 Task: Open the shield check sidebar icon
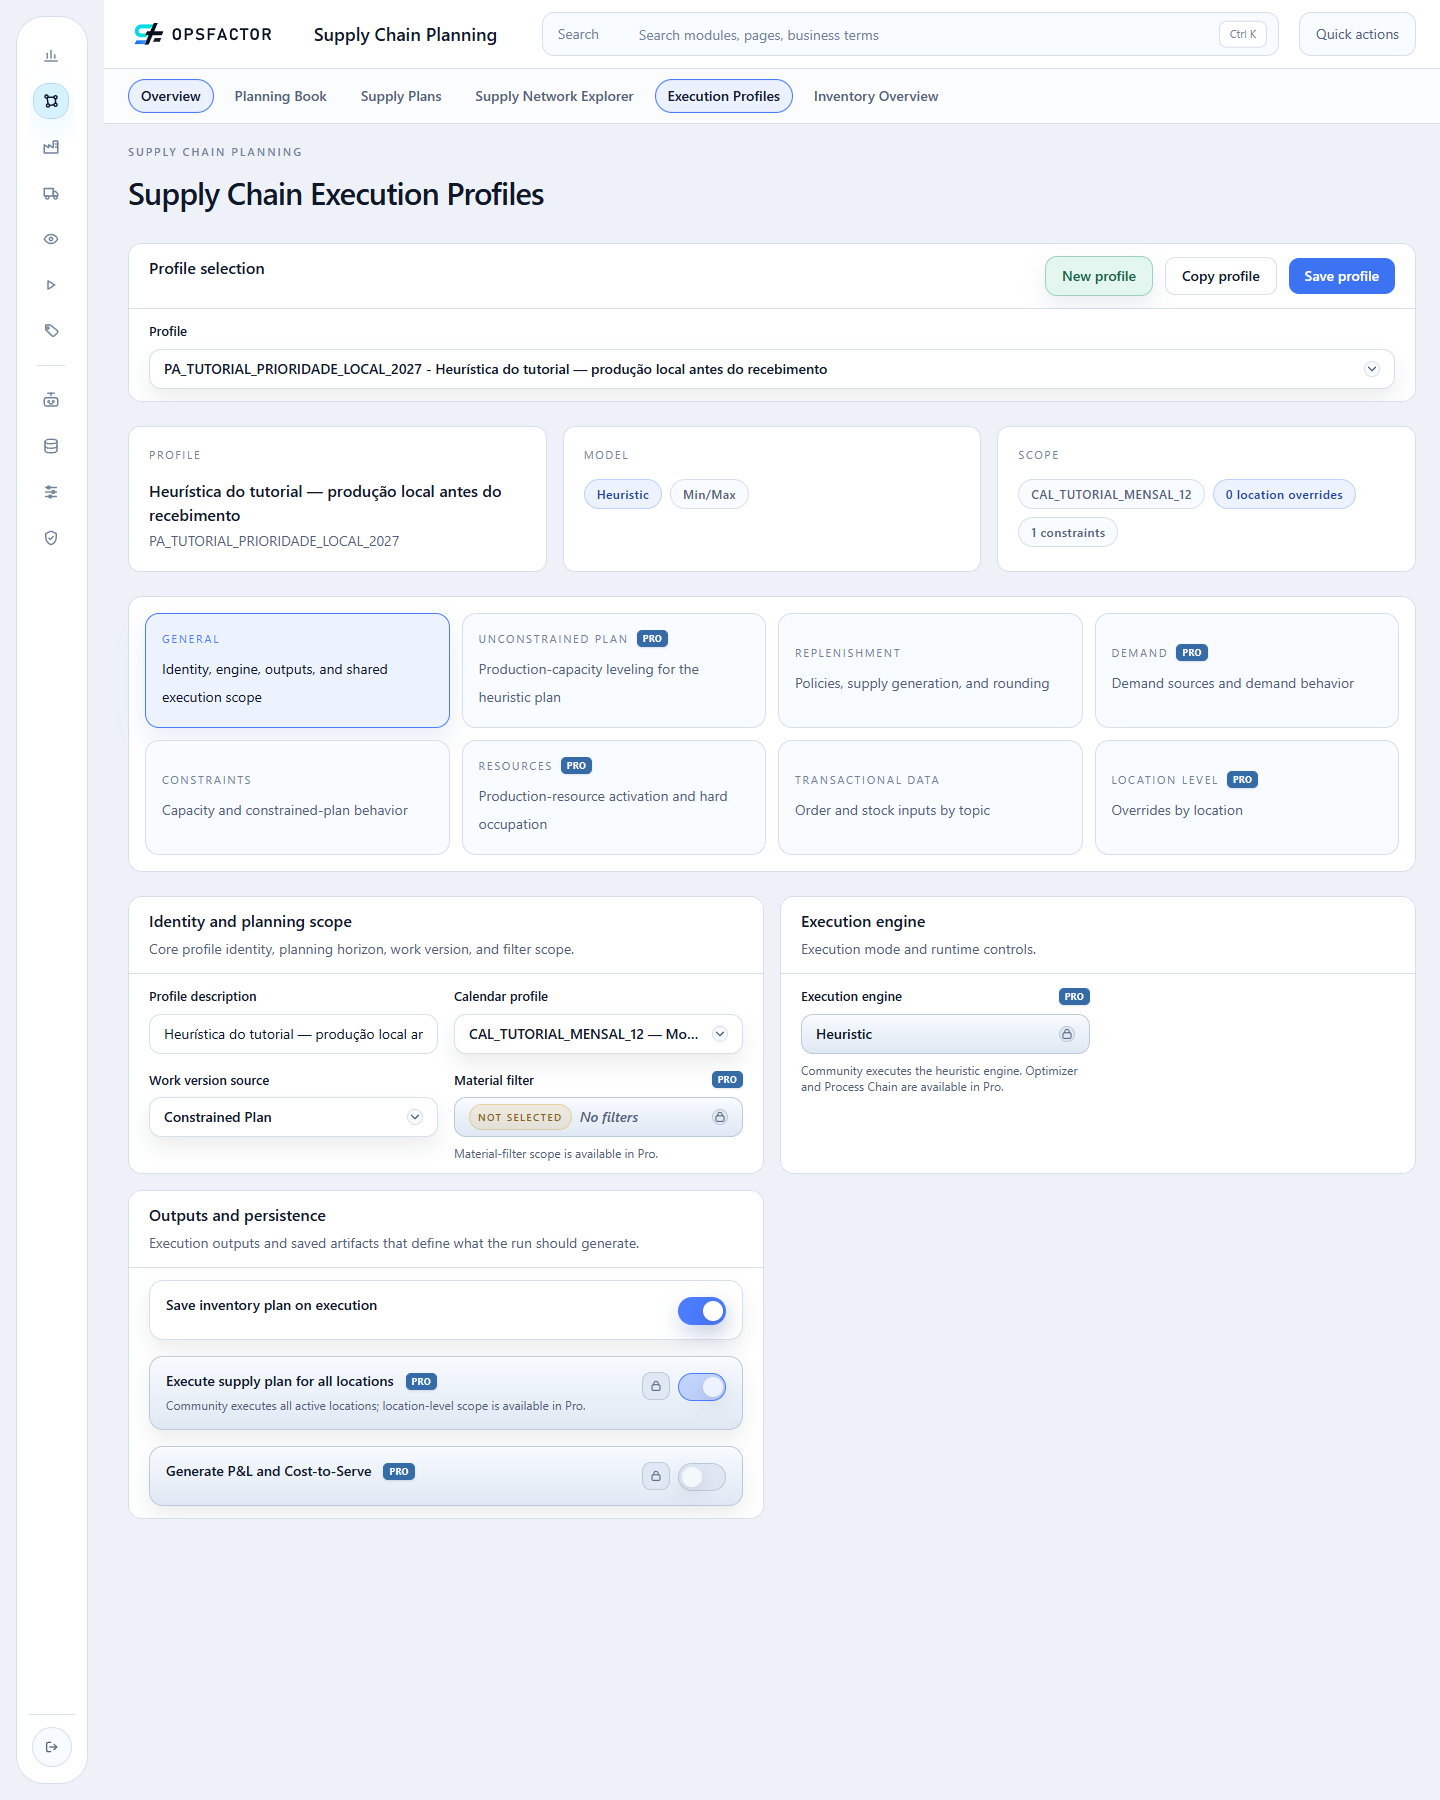[51, 538]
